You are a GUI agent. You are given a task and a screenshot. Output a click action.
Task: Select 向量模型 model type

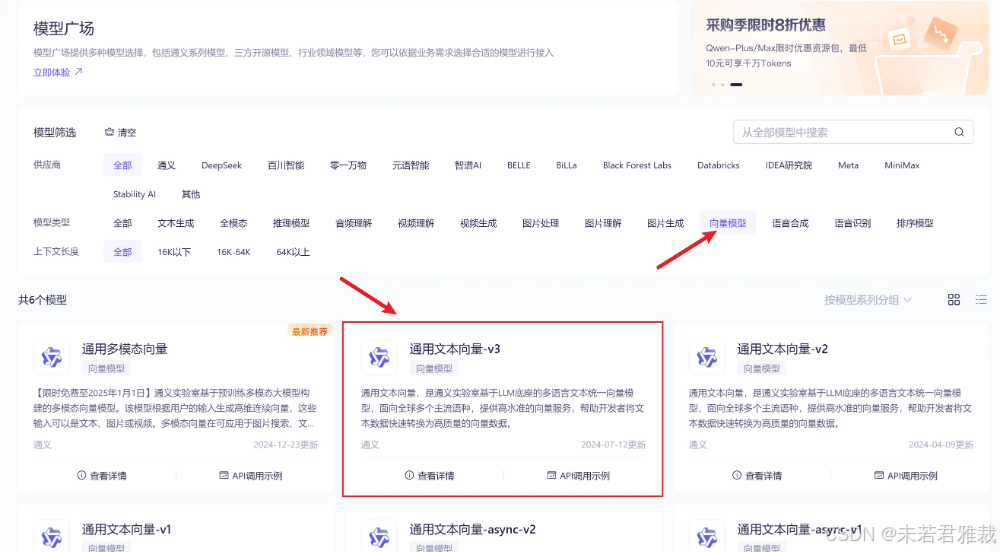pos(728,223)
